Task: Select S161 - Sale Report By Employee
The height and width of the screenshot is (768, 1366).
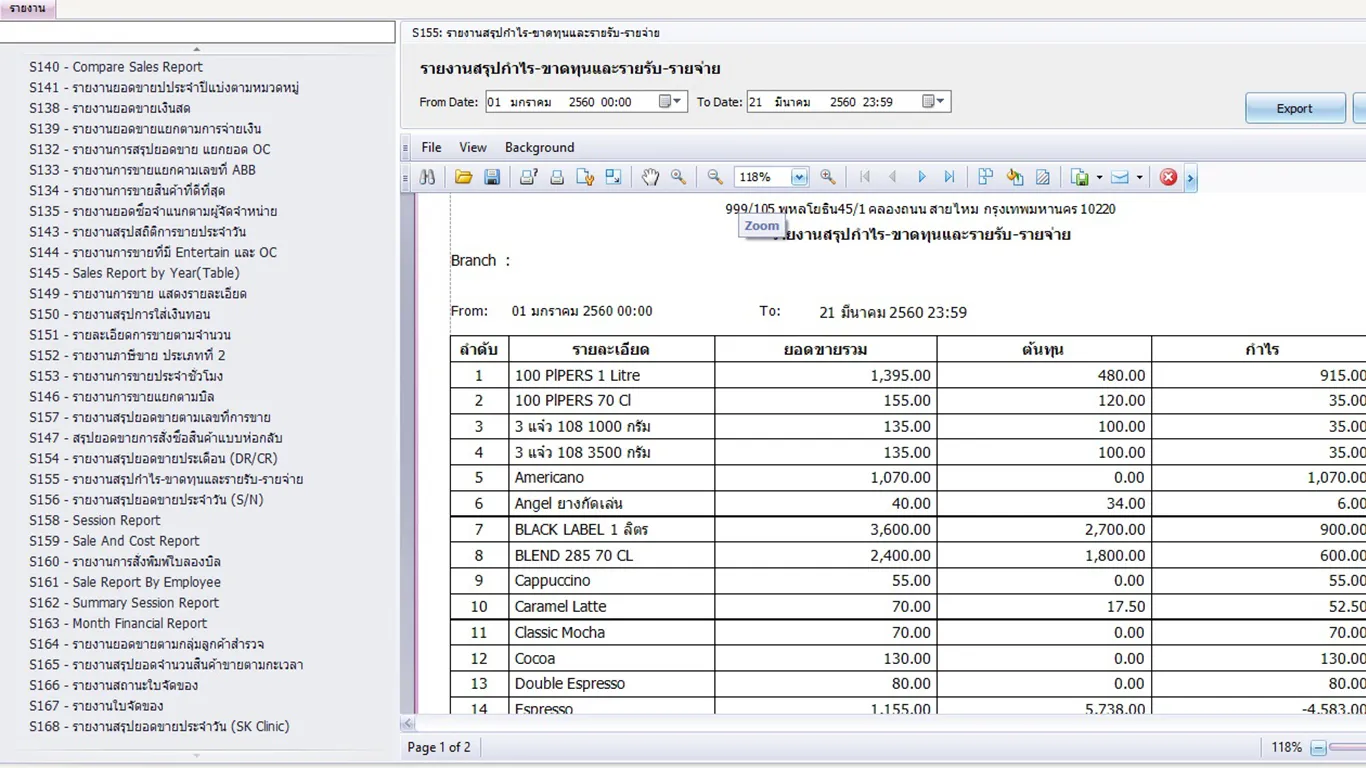Action: coord(125,582)
